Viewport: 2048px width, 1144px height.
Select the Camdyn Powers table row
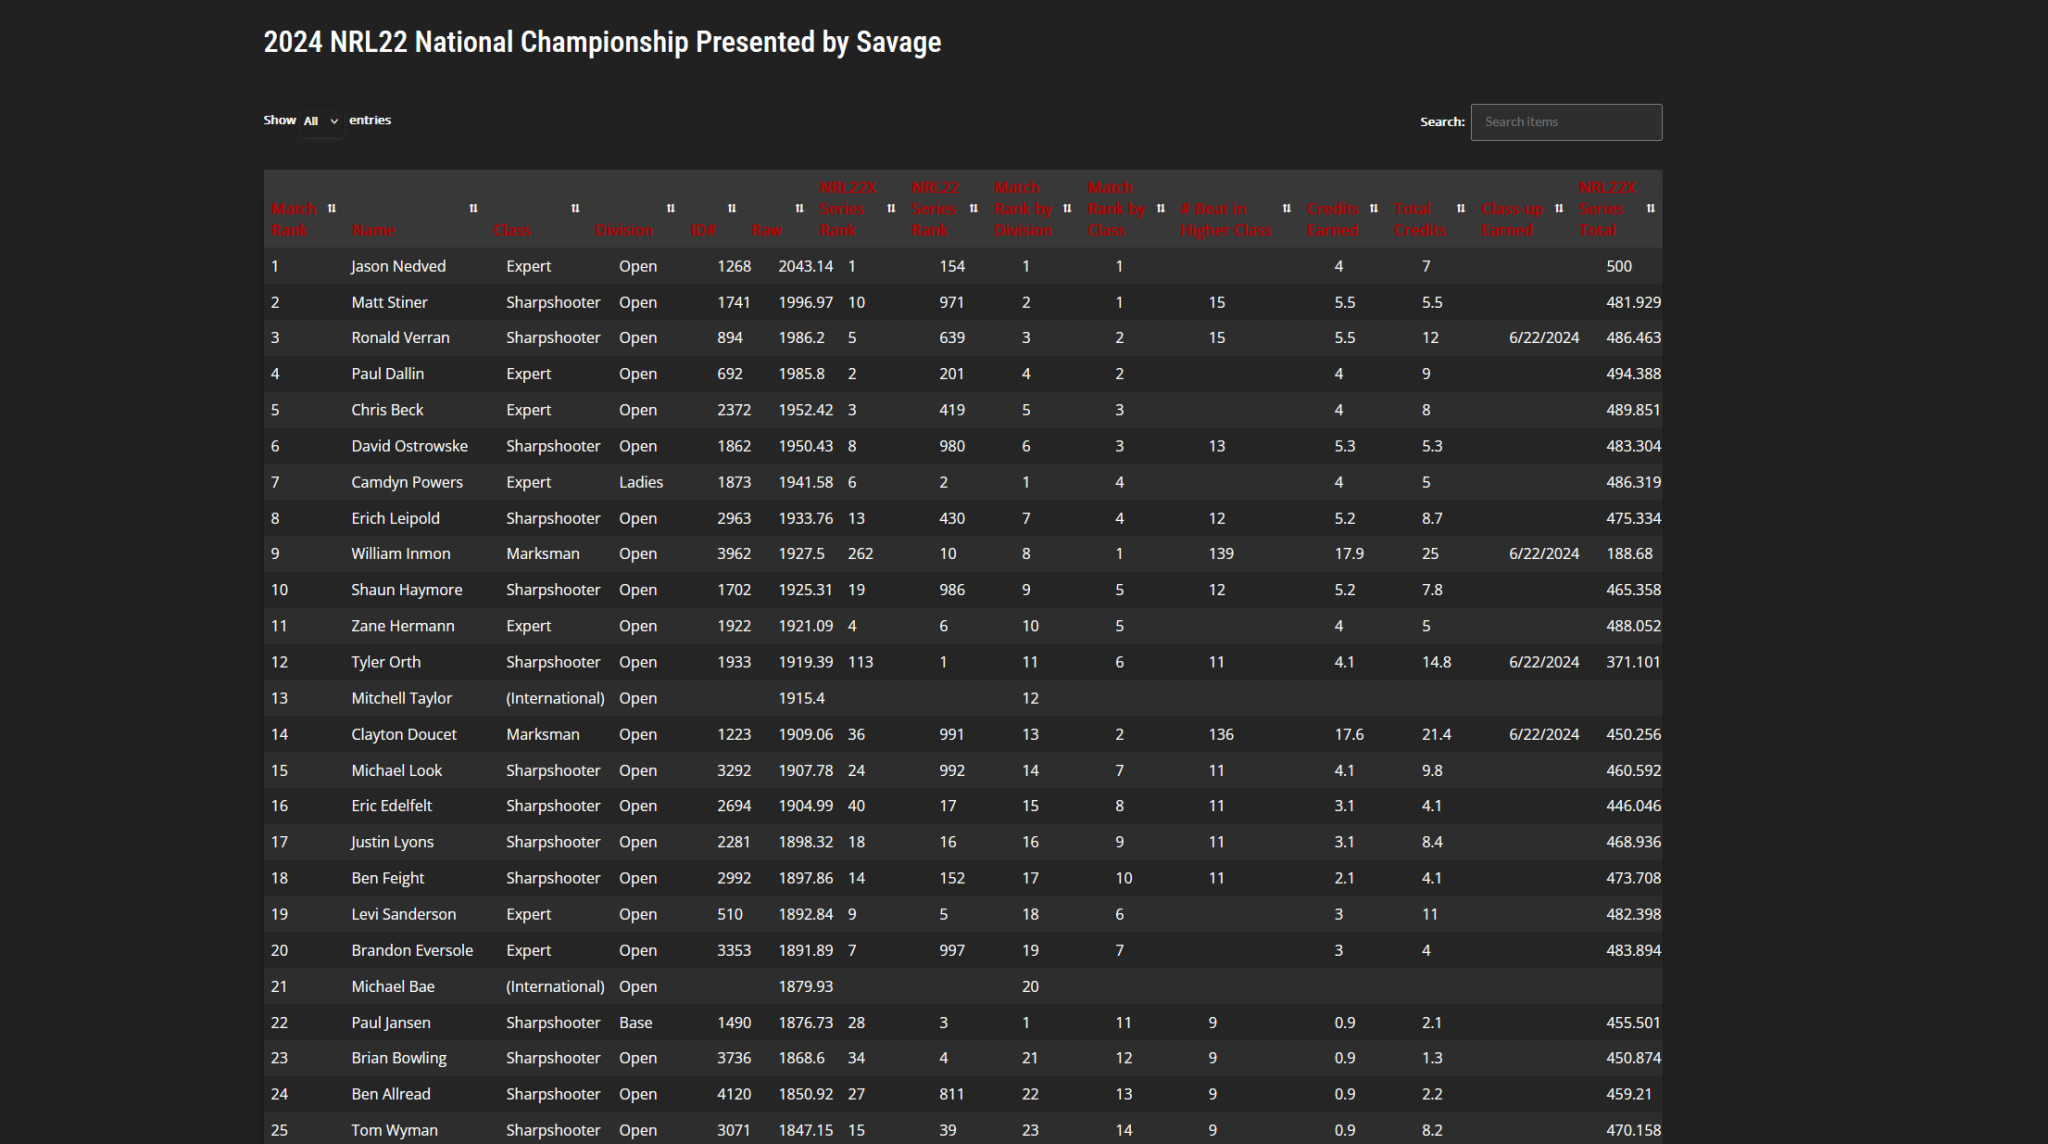pos(962,482)
